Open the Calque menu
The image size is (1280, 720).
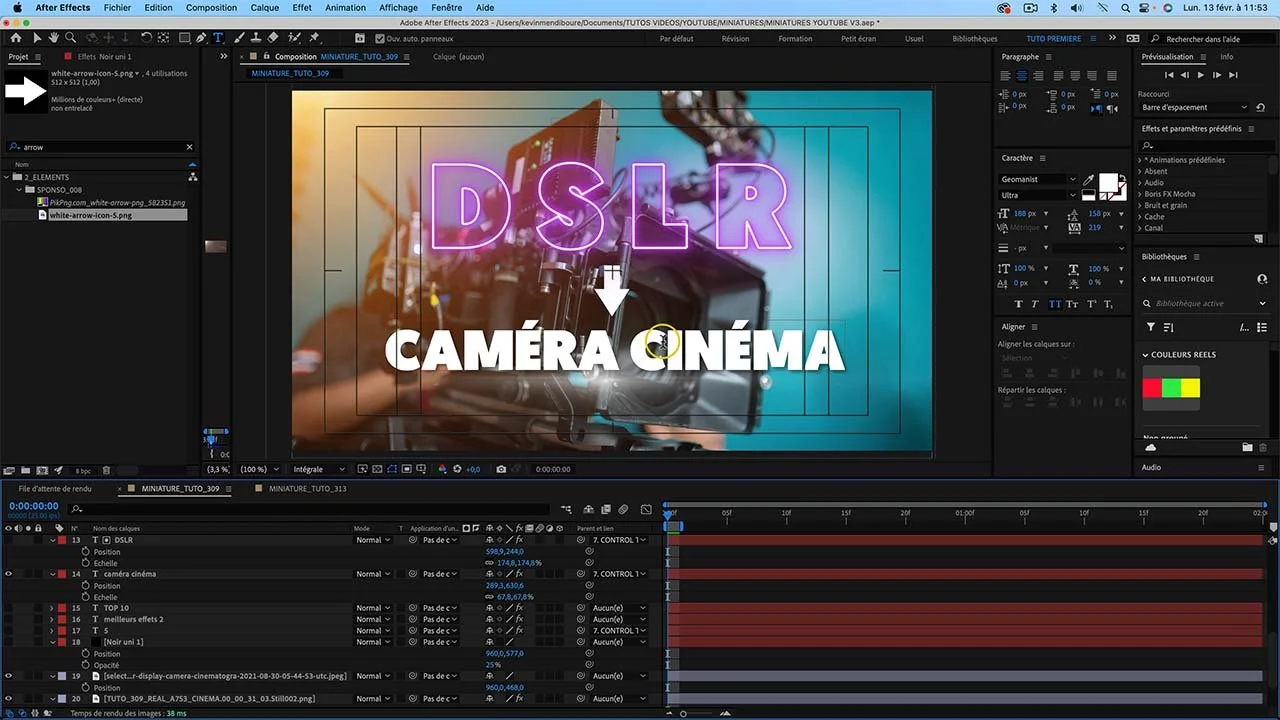[265, 7]
